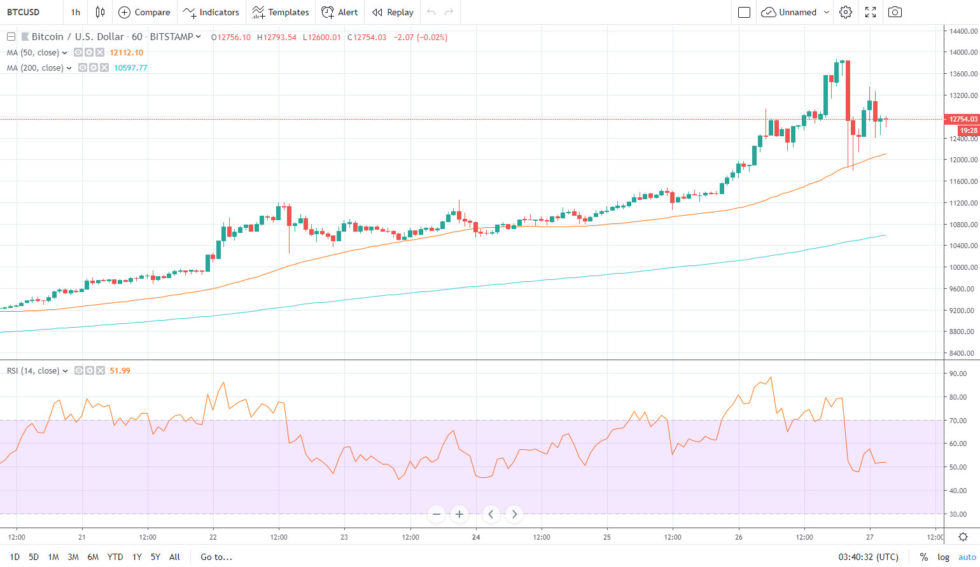980x567 pixels.
Task: Zoom in chart with plus button
Action: click(459, 514)
